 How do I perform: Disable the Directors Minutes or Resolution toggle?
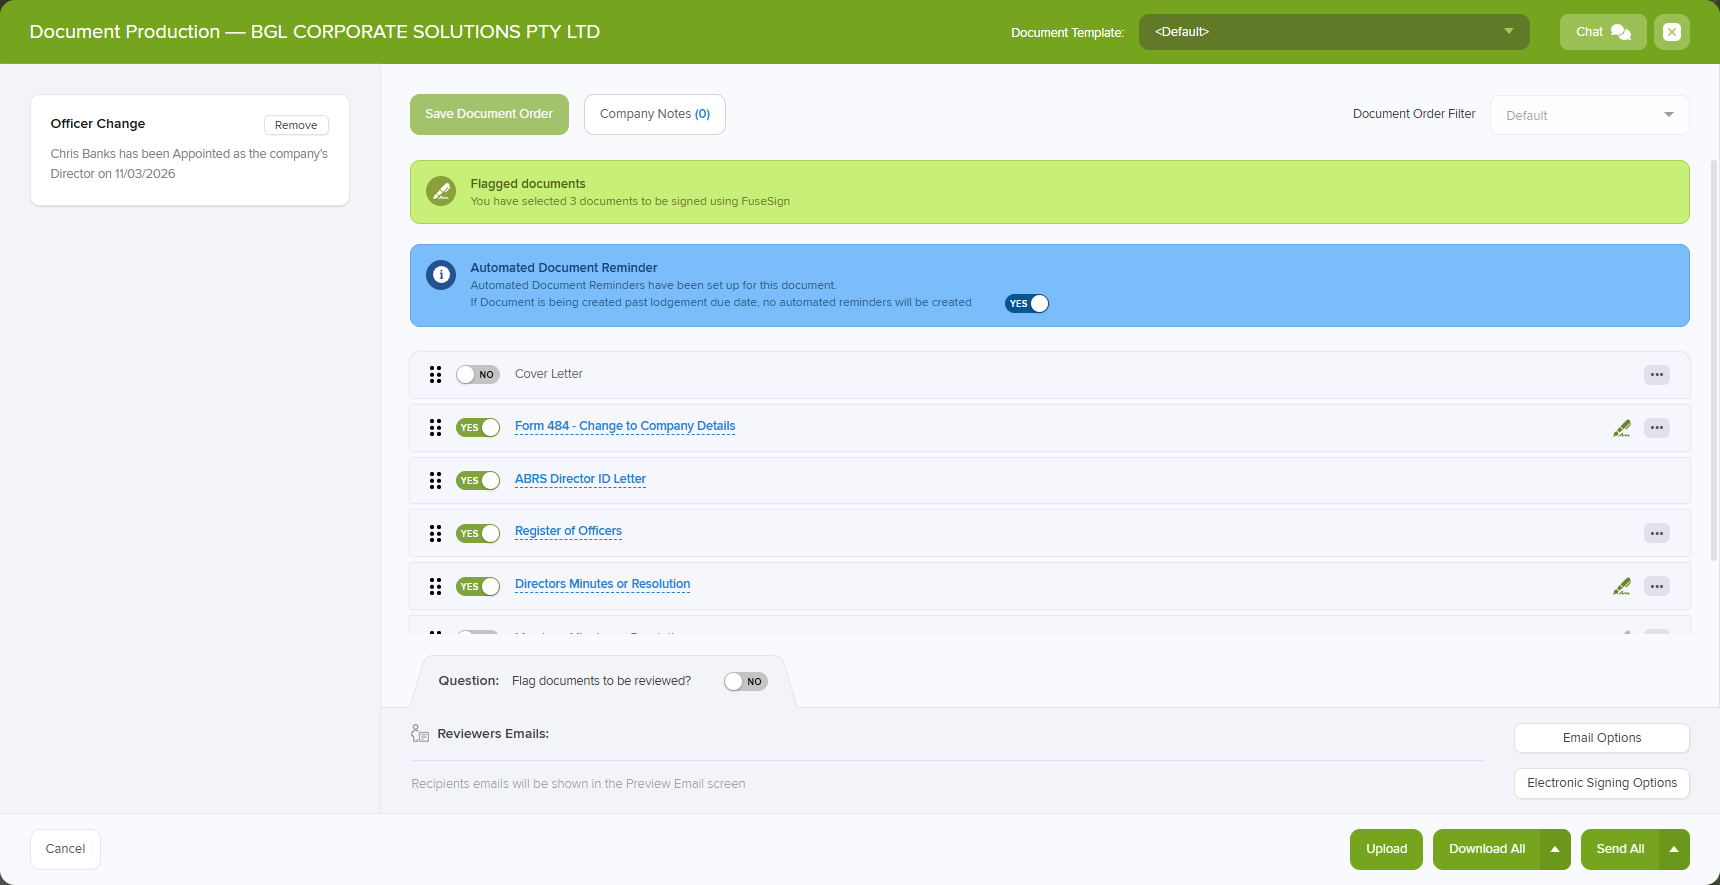[478, 587]
